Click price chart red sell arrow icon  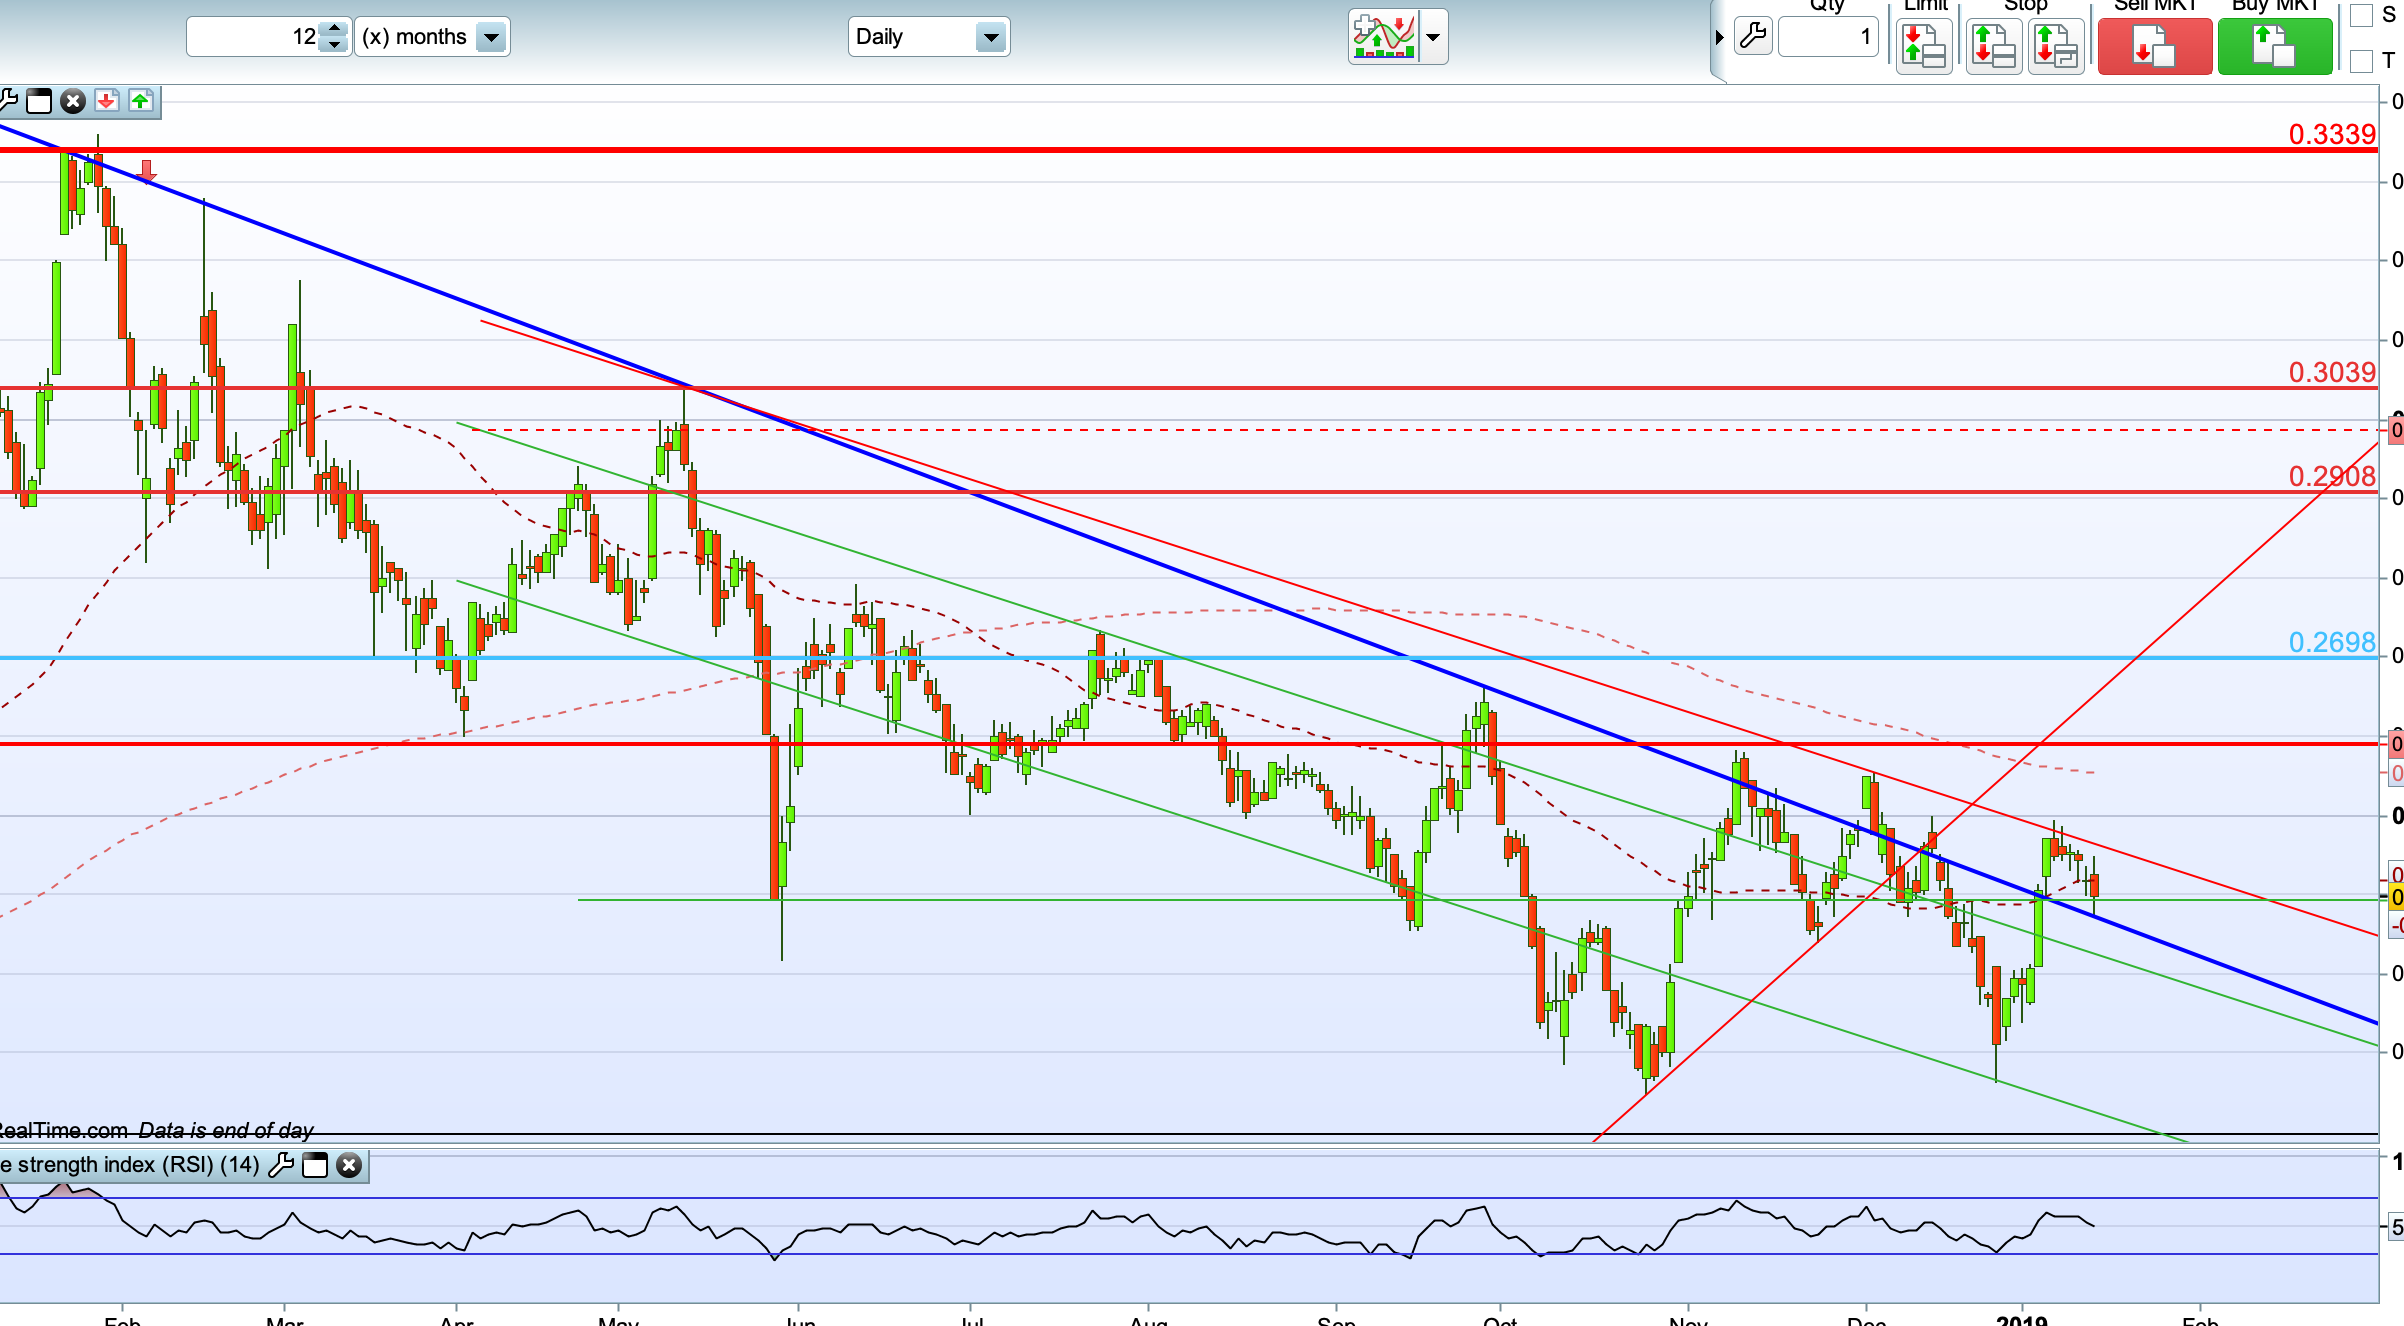click(106, 101)
